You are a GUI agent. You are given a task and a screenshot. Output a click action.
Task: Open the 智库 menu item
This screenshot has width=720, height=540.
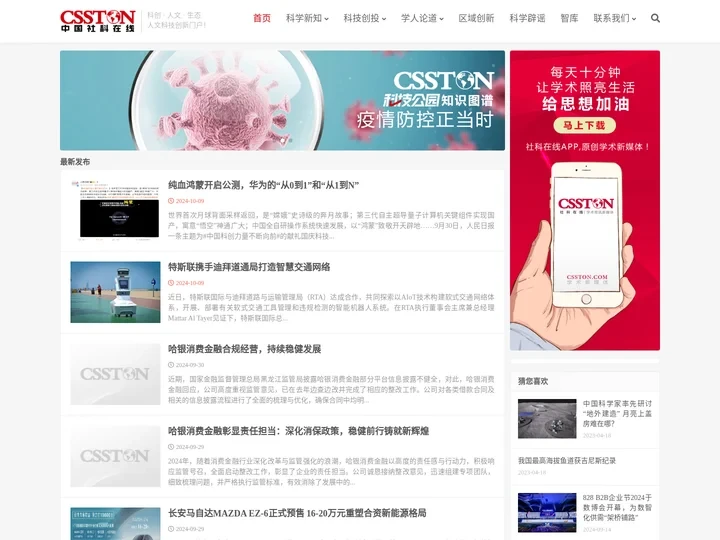tap(569, 18)
